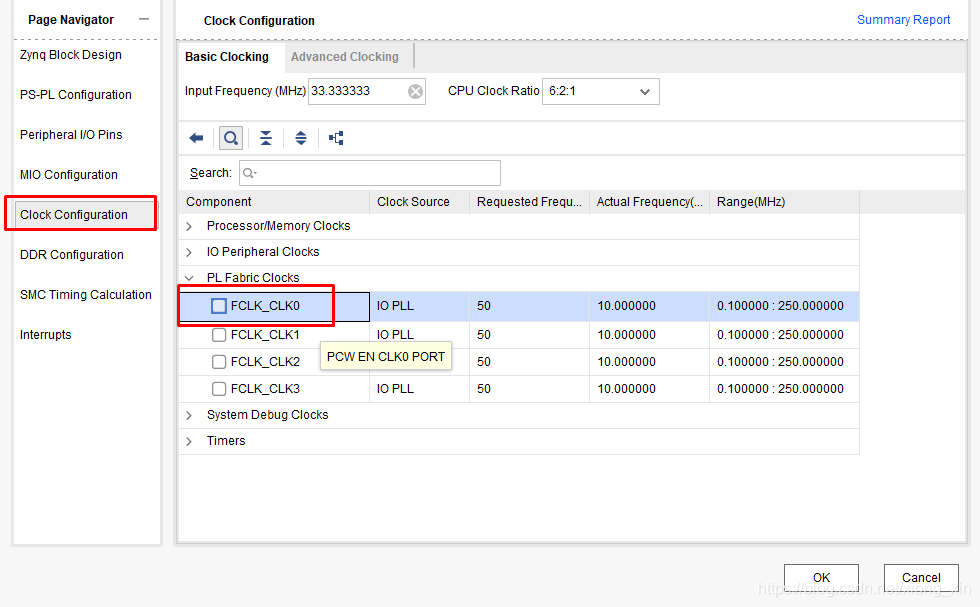Open Peripheral I/O Pins page
The width and height of the screenshot is (980, 607).
(71, 135)
